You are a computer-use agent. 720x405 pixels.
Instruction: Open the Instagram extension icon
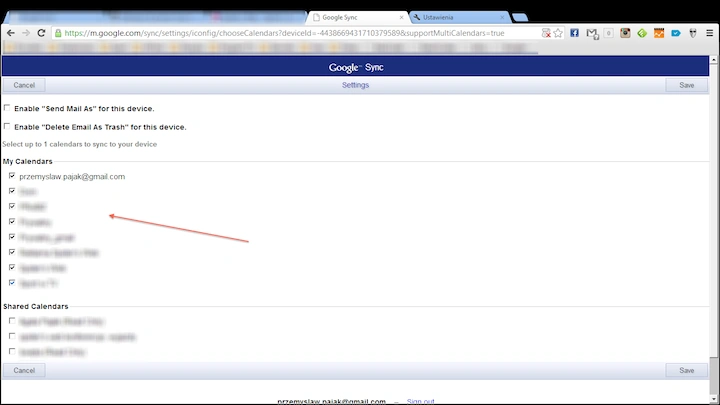[625, 33]
